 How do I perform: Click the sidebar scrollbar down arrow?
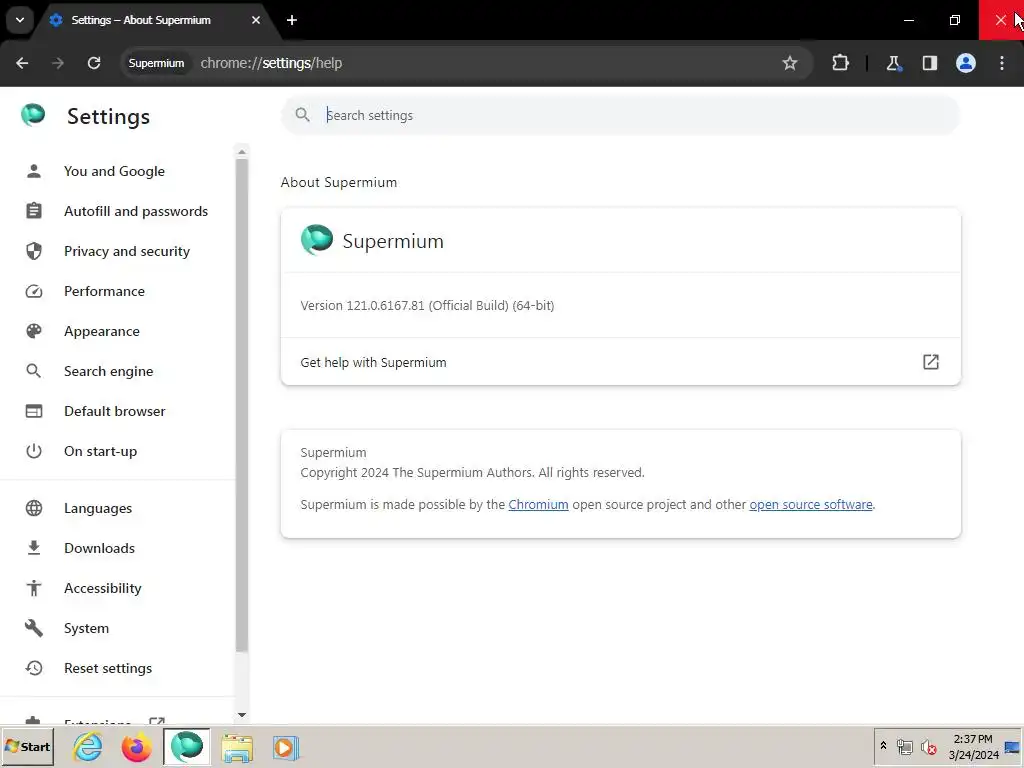click(x=242, y=715)
